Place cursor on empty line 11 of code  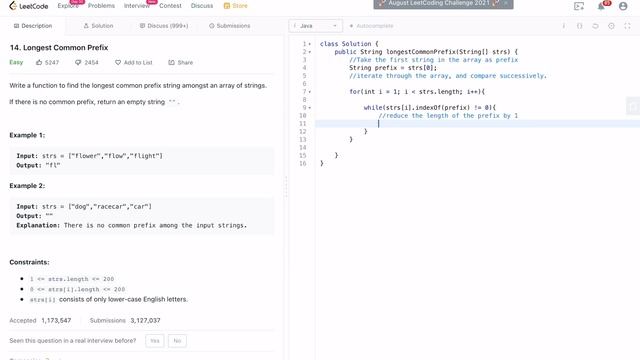tap(478, 124)
